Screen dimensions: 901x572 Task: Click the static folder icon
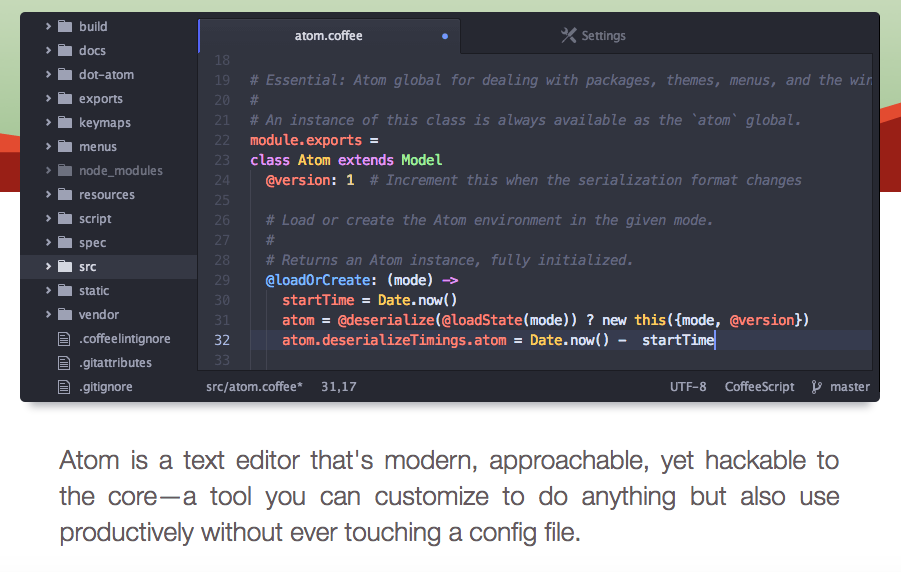coord(65,290)
